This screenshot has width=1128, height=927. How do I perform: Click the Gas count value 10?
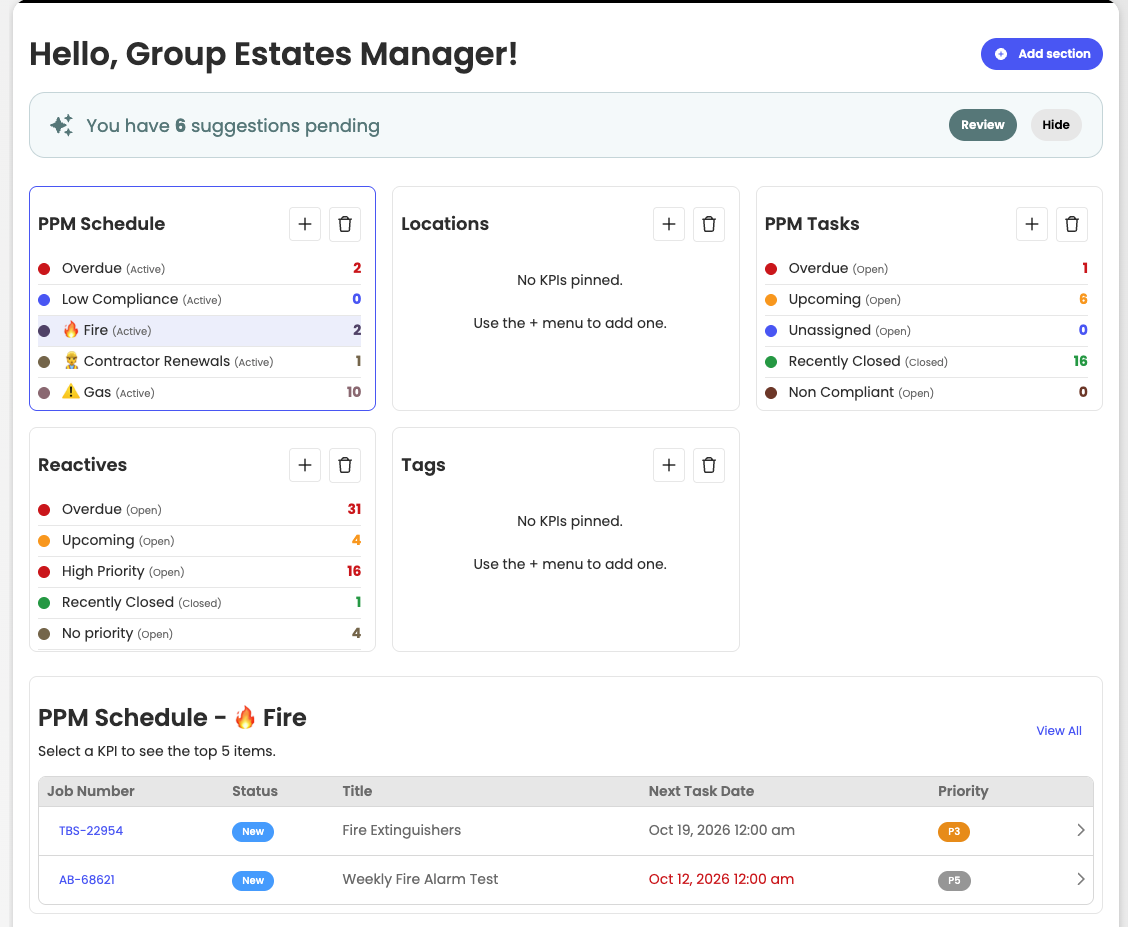point(353,392)
